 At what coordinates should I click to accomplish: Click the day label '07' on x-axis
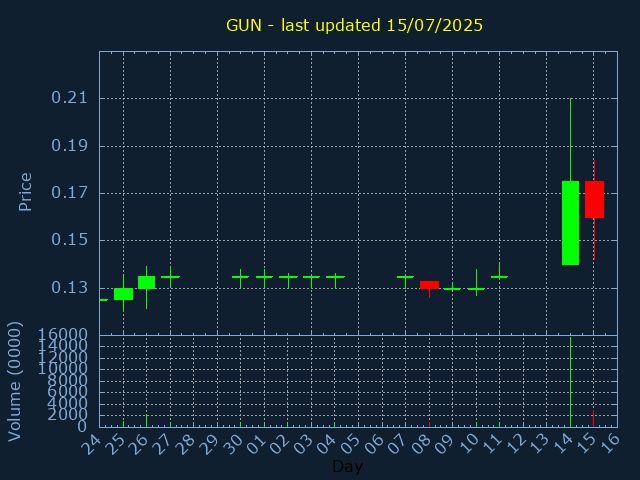pos(397,444)
